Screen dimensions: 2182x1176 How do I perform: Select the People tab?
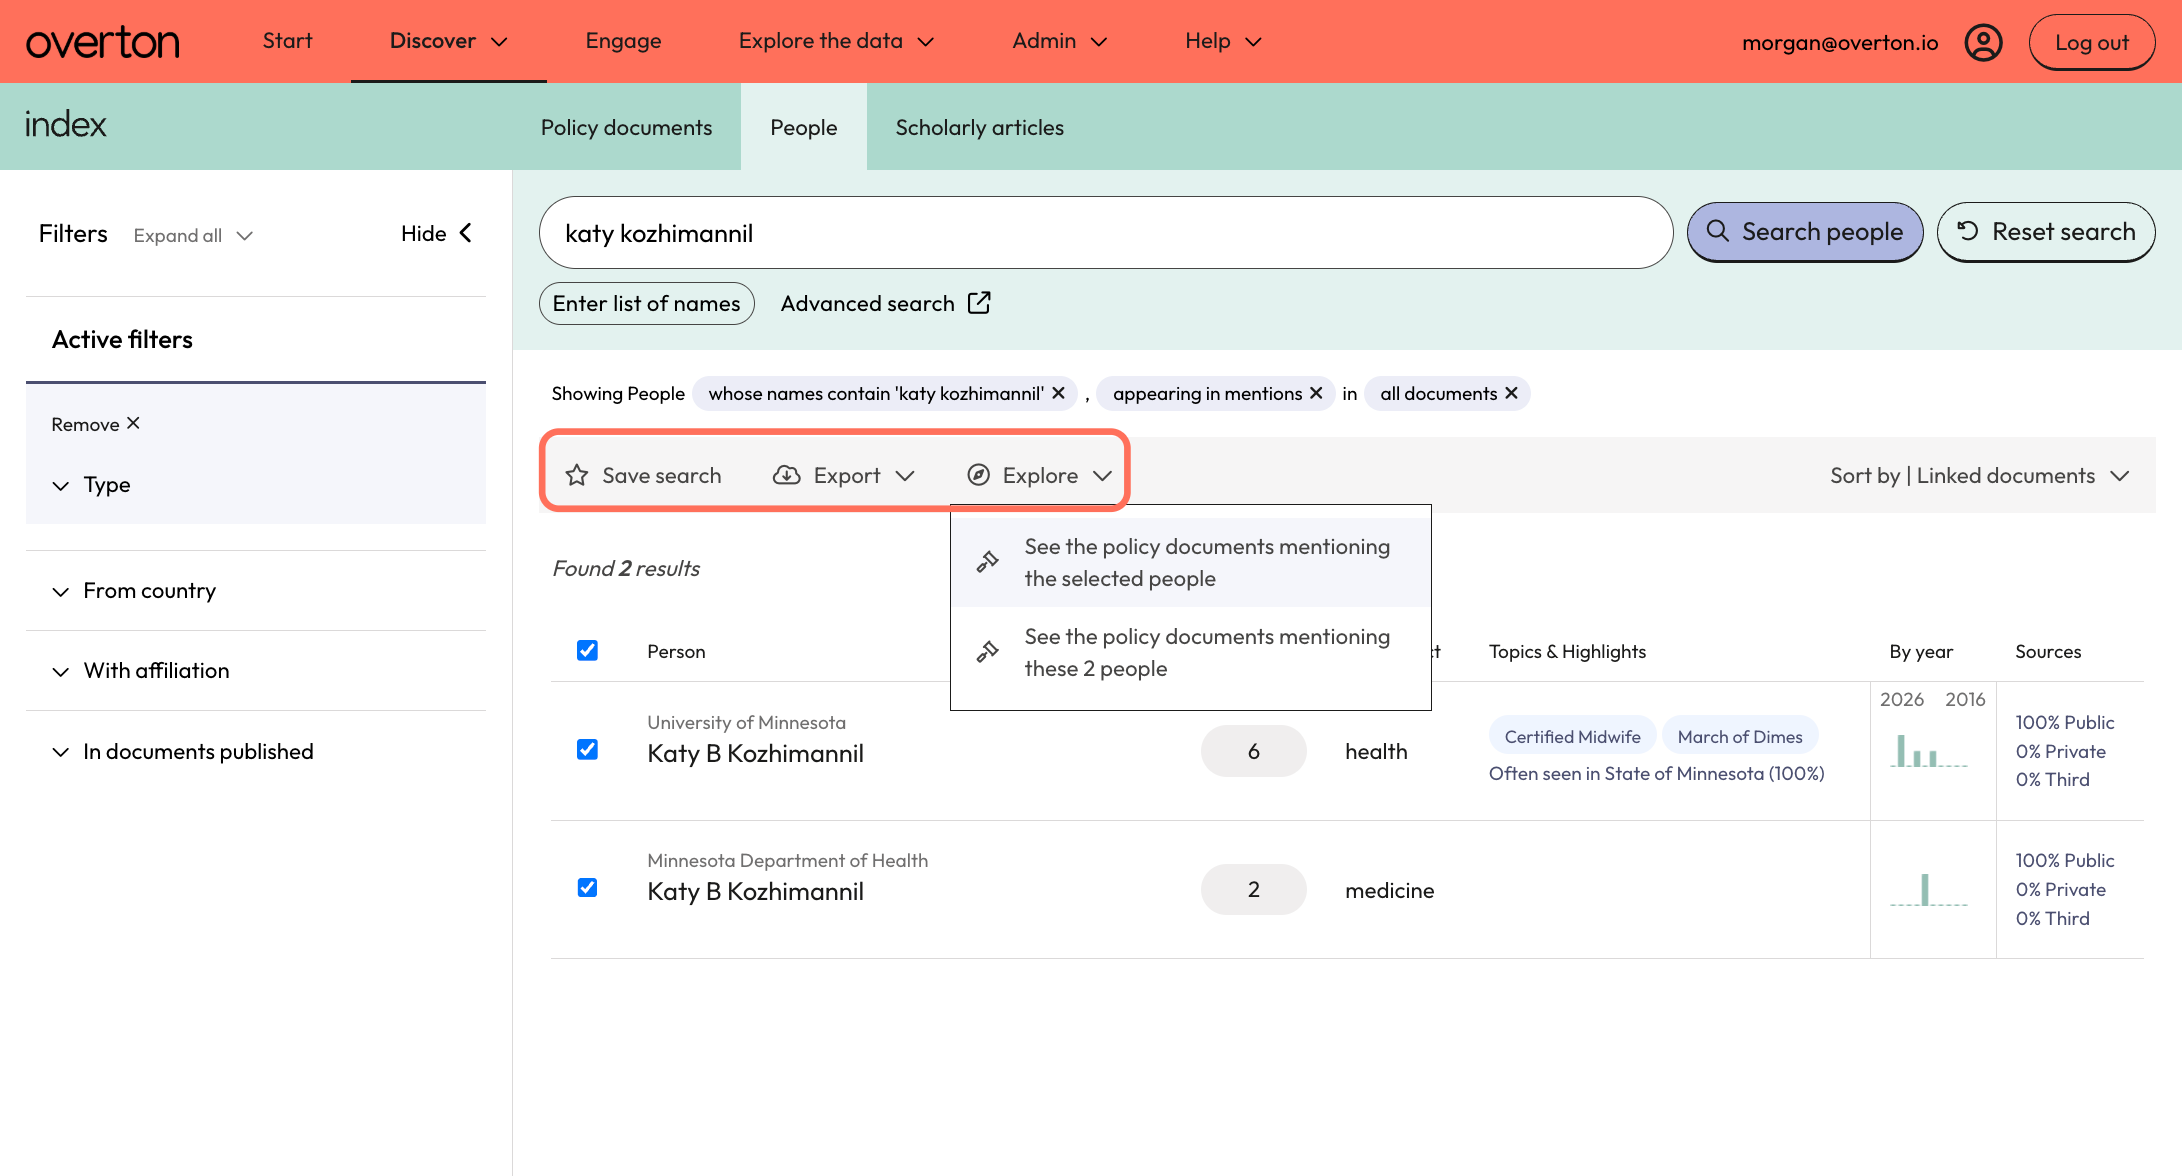point(804,128)
